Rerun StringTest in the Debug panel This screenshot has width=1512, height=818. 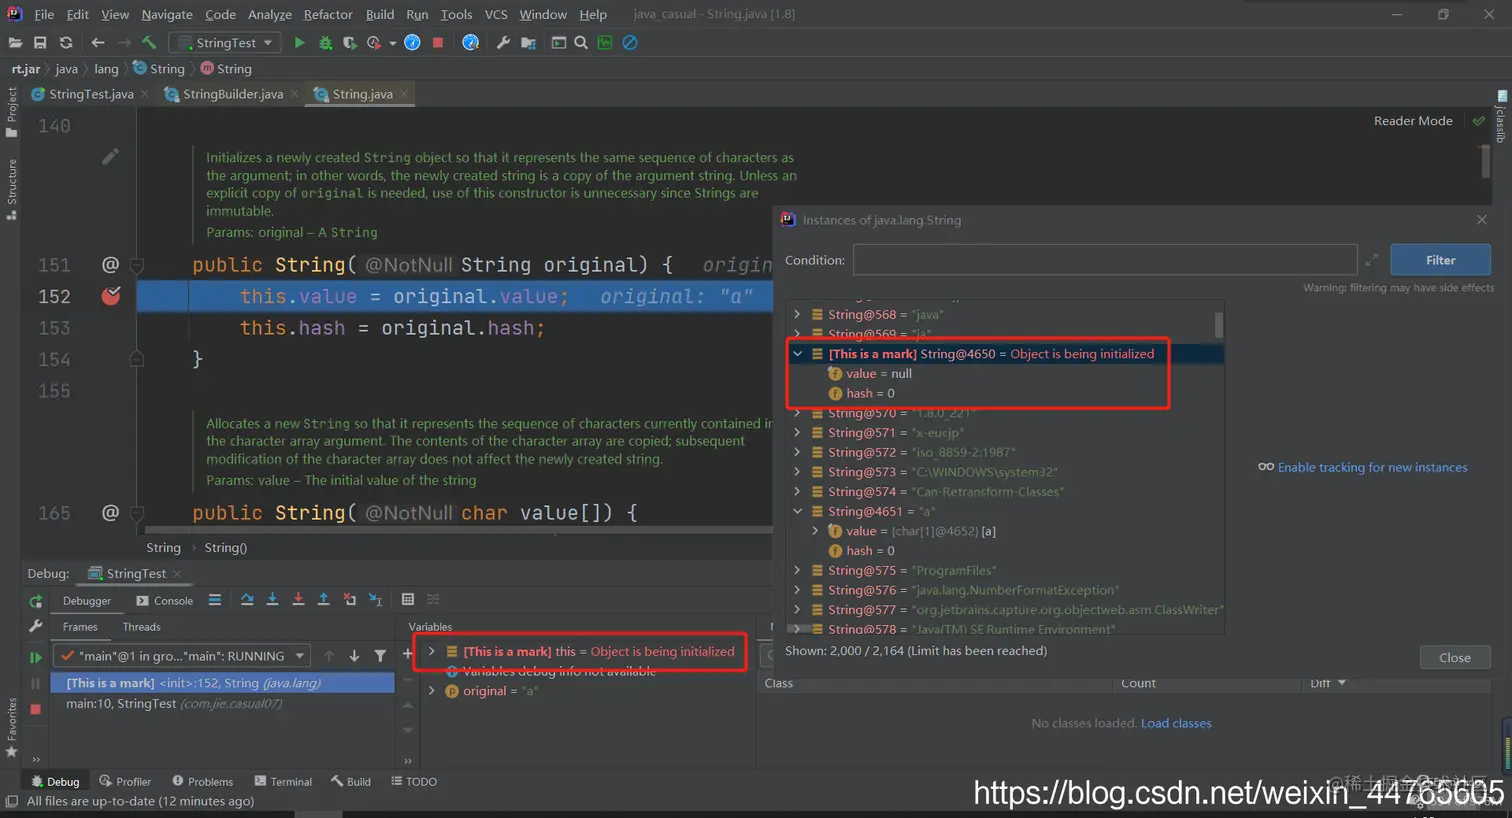36,601
